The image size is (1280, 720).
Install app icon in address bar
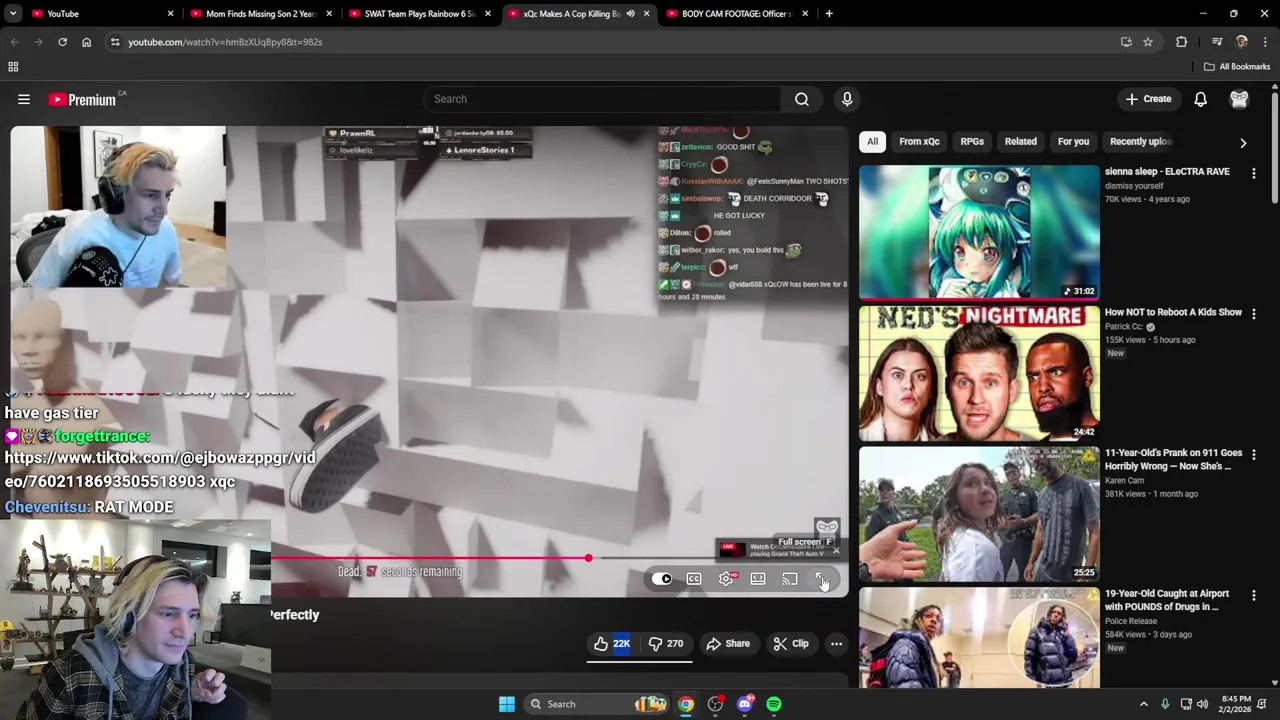point(1126,42)
